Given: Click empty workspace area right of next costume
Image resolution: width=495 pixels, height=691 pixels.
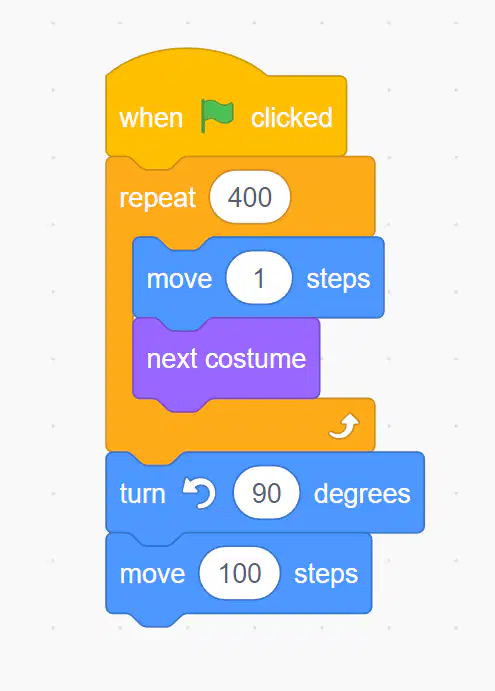Looking at the screenshot, I should (x=397, y=358).
